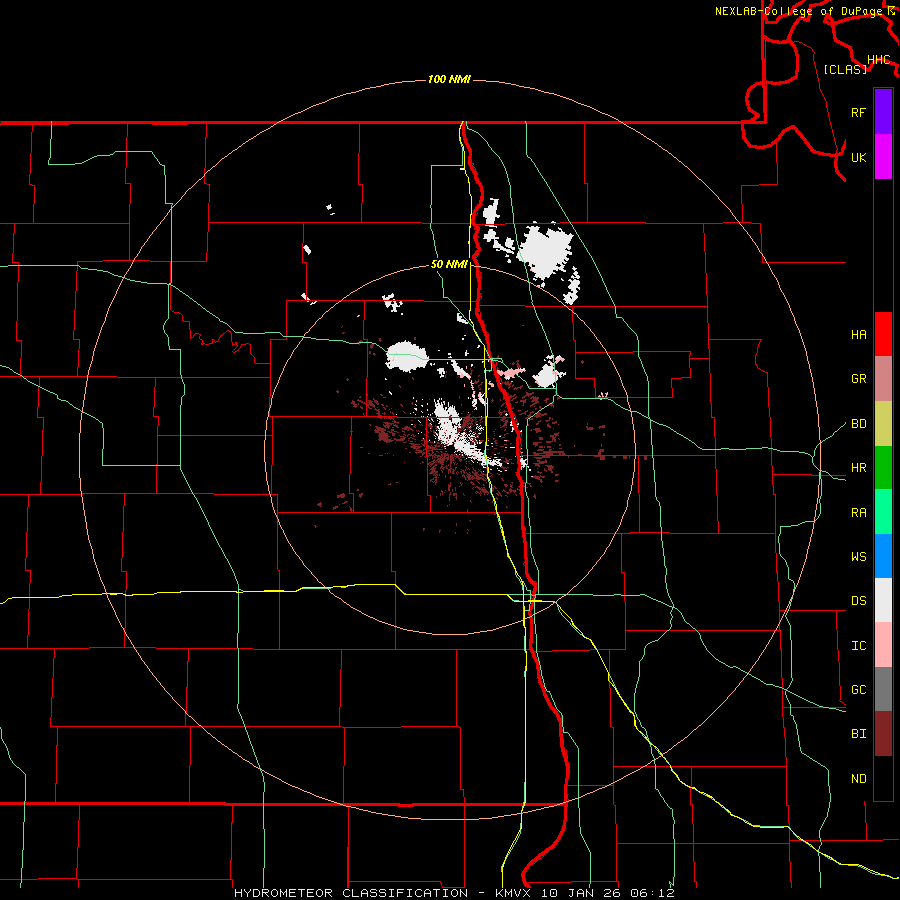Click the 'NEXLAB-College of DuPage' credit text
The height and width of the screenshot is (900, 900).
click(800, 11)
